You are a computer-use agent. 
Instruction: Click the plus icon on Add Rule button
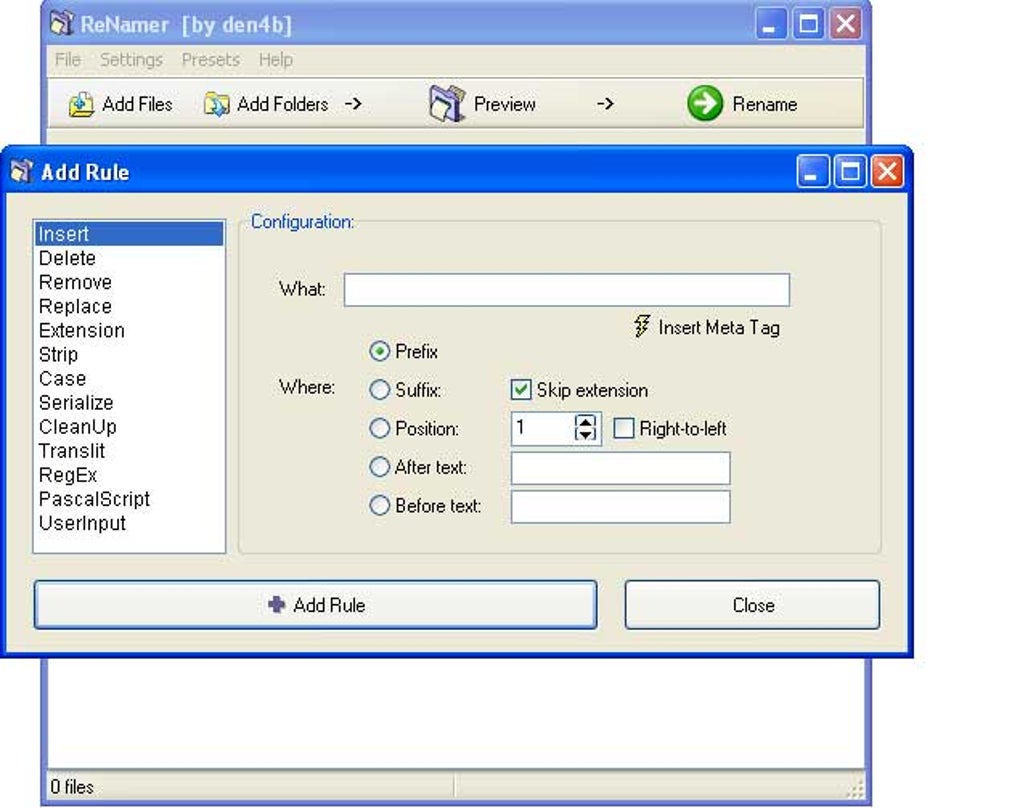point(276,604)
